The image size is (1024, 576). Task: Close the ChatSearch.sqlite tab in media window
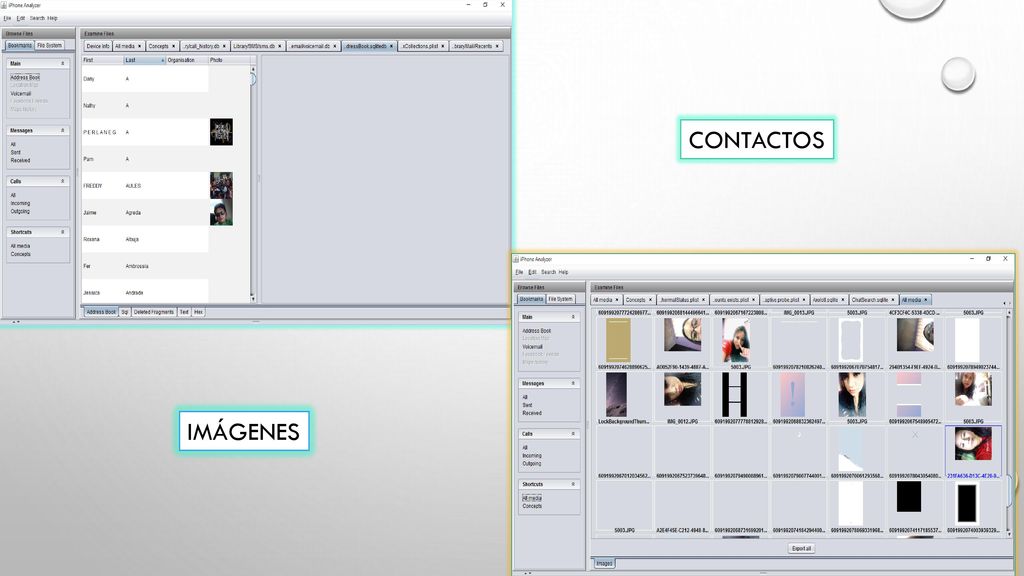[x=893, y=300]
